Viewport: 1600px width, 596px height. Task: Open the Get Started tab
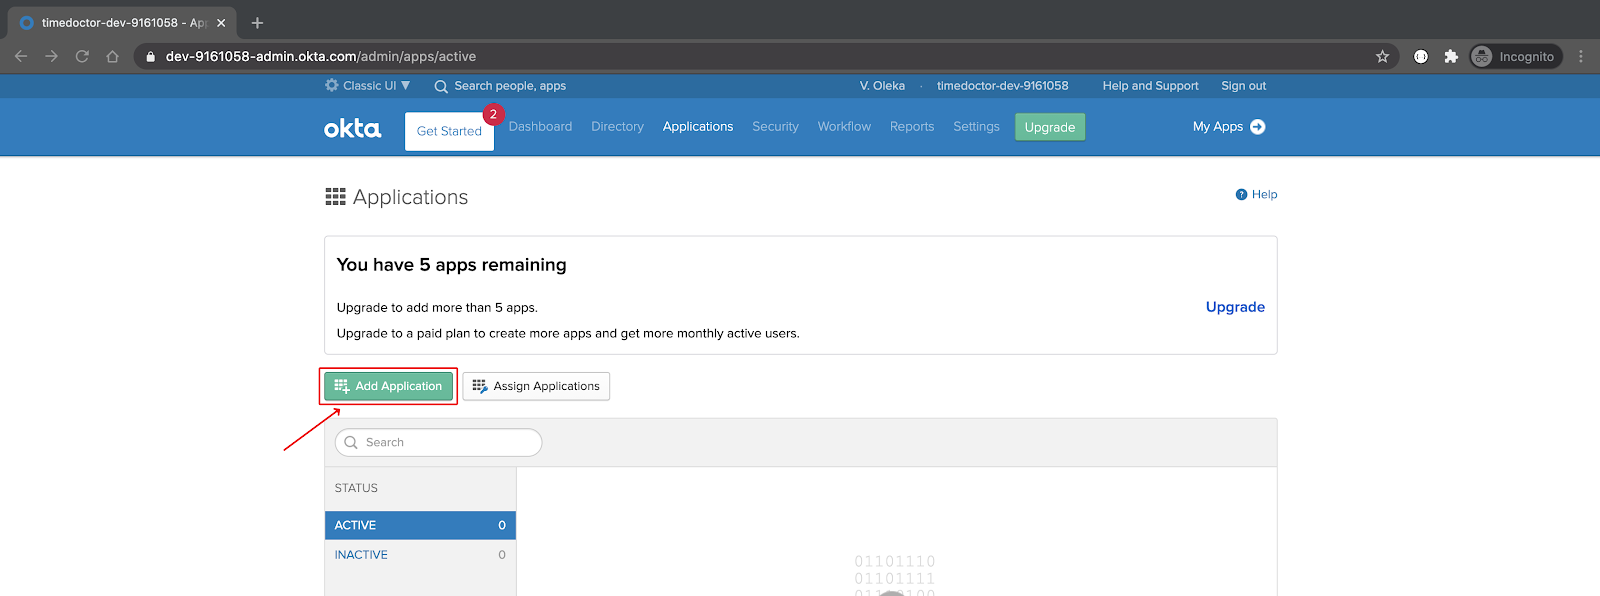[449, 131]
